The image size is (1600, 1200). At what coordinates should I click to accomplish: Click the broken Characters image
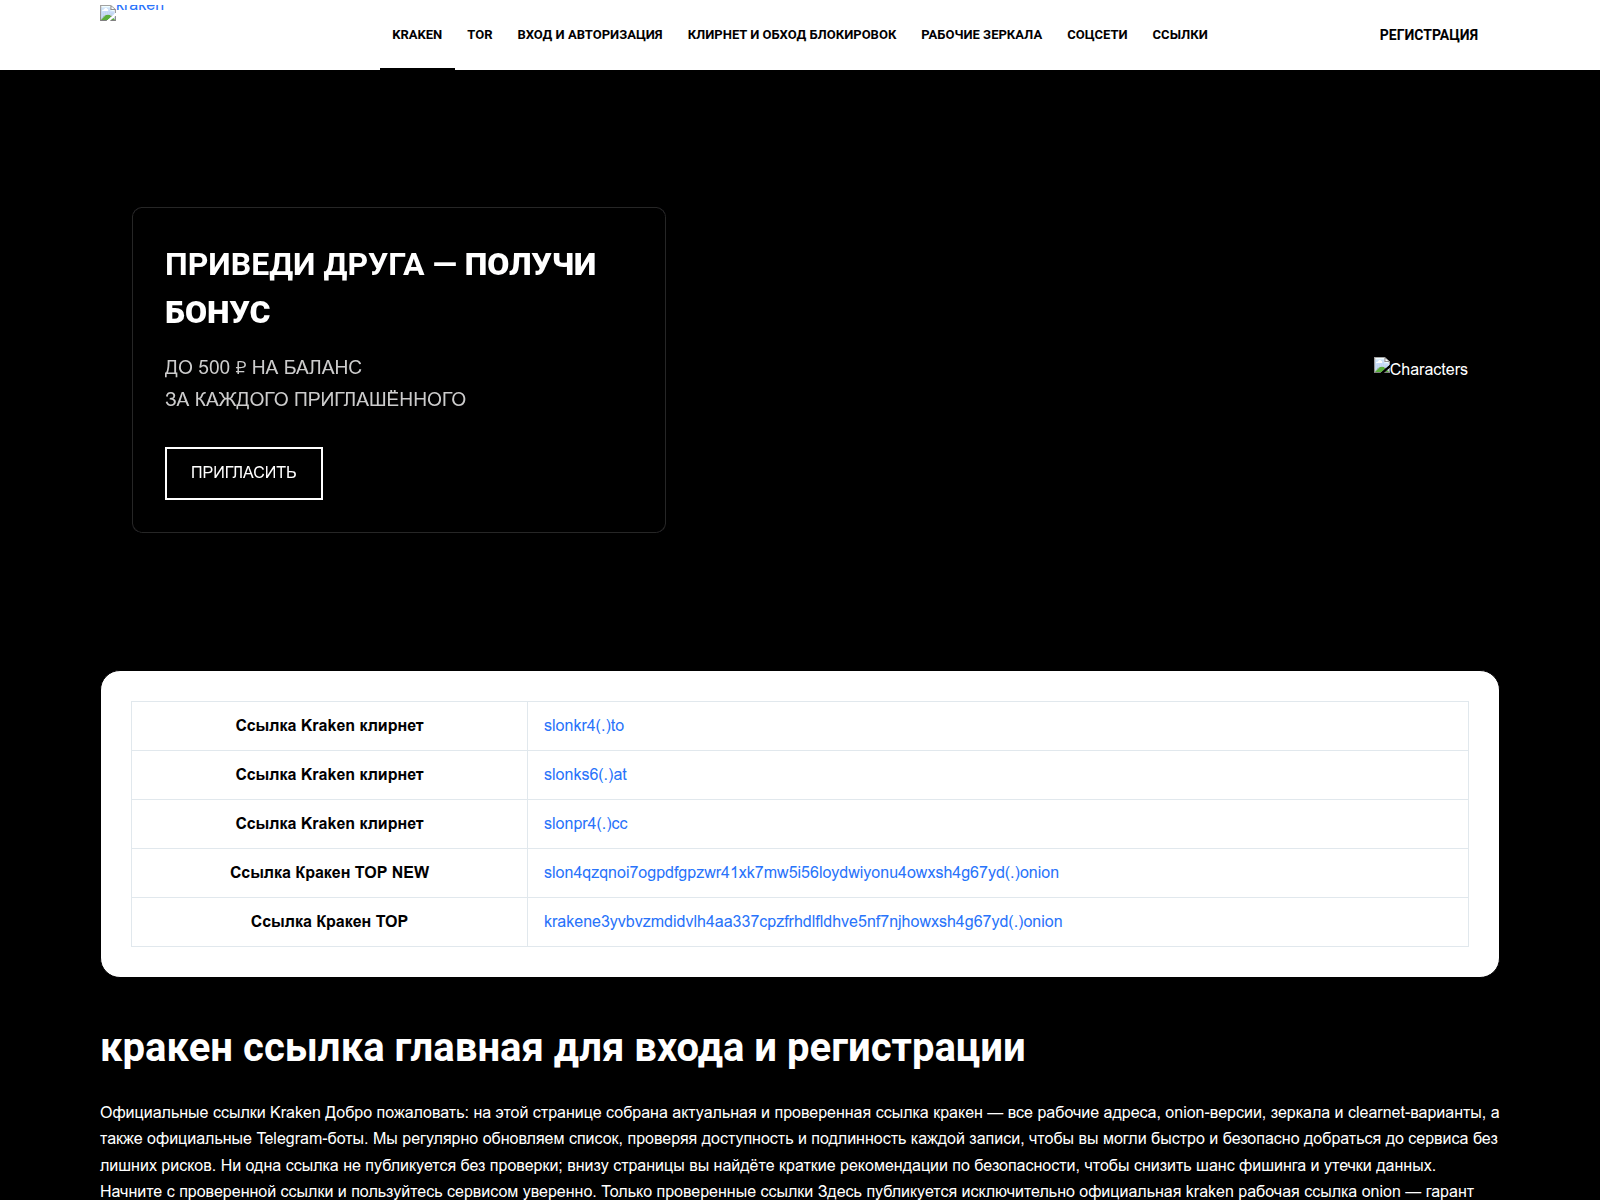[1420, 368]
